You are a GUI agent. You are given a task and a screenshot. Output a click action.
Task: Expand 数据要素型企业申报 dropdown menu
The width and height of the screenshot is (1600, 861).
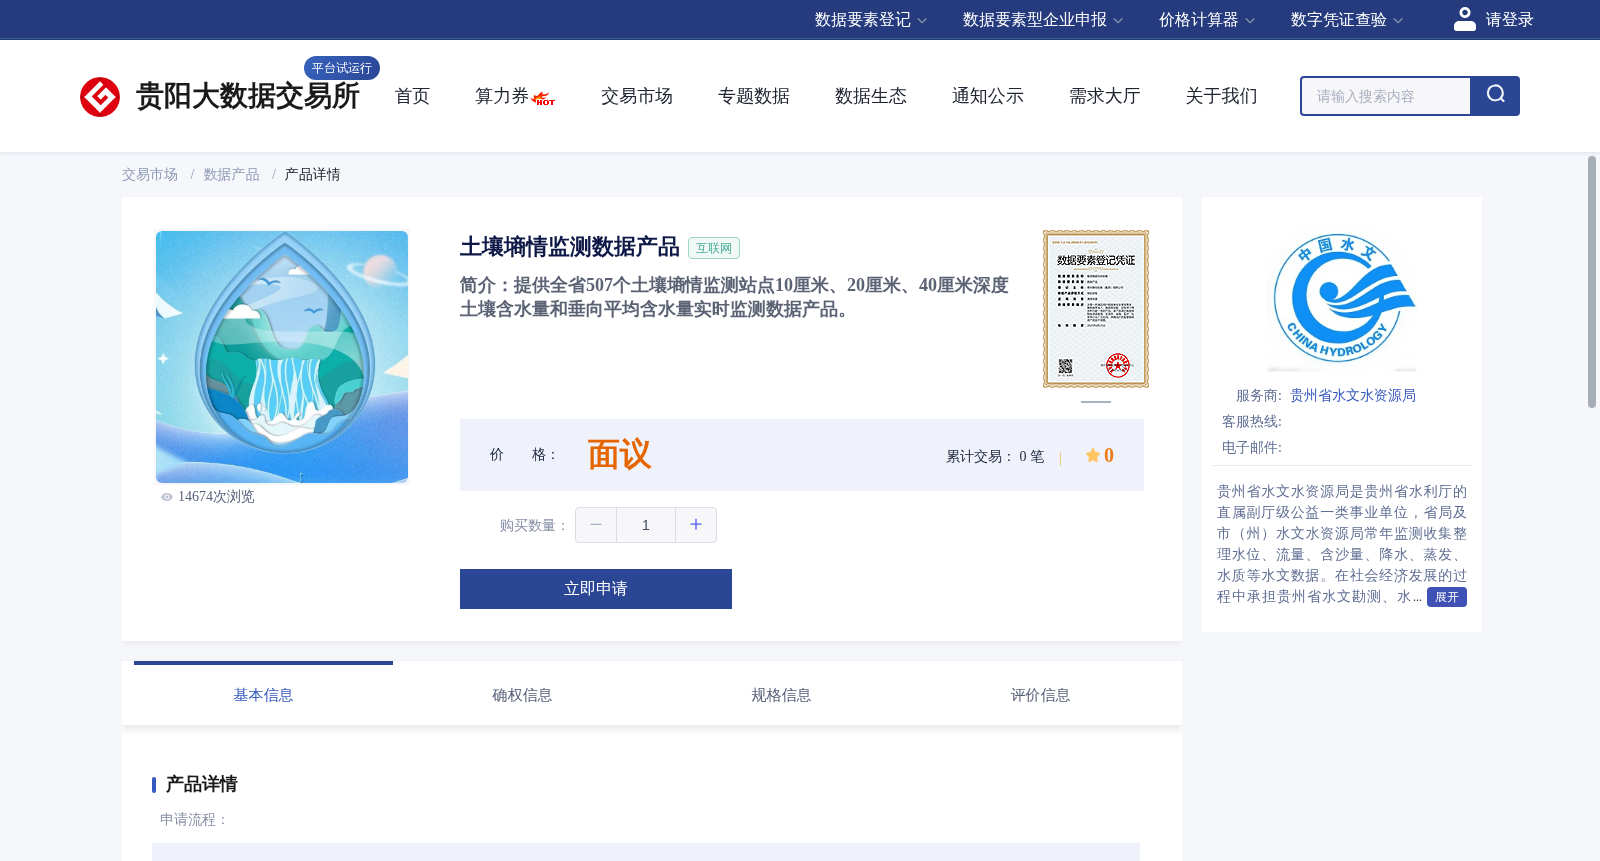coord(1043,20)
